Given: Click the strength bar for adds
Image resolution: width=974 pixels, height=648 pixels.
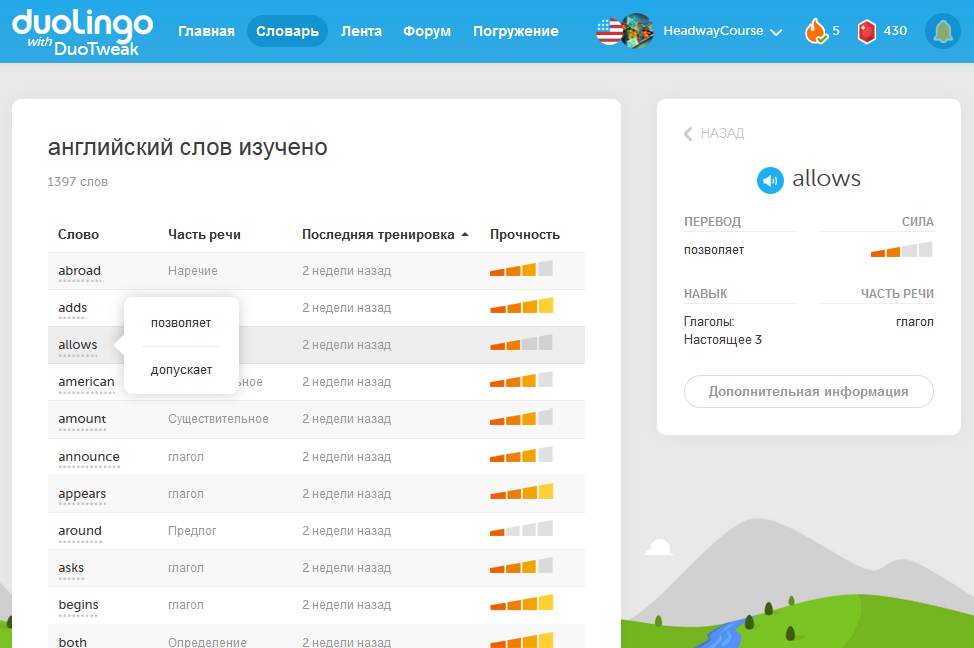Looking at the screenshot, I should pyautogui.click(x=521, y=306).
